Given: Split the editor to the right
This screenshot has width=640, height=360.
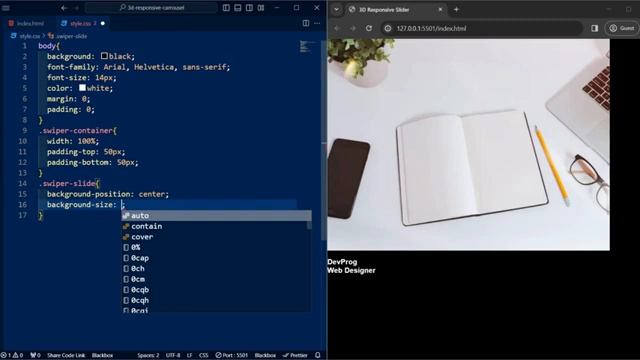Looking at the screenshot, I should point(306,23).
